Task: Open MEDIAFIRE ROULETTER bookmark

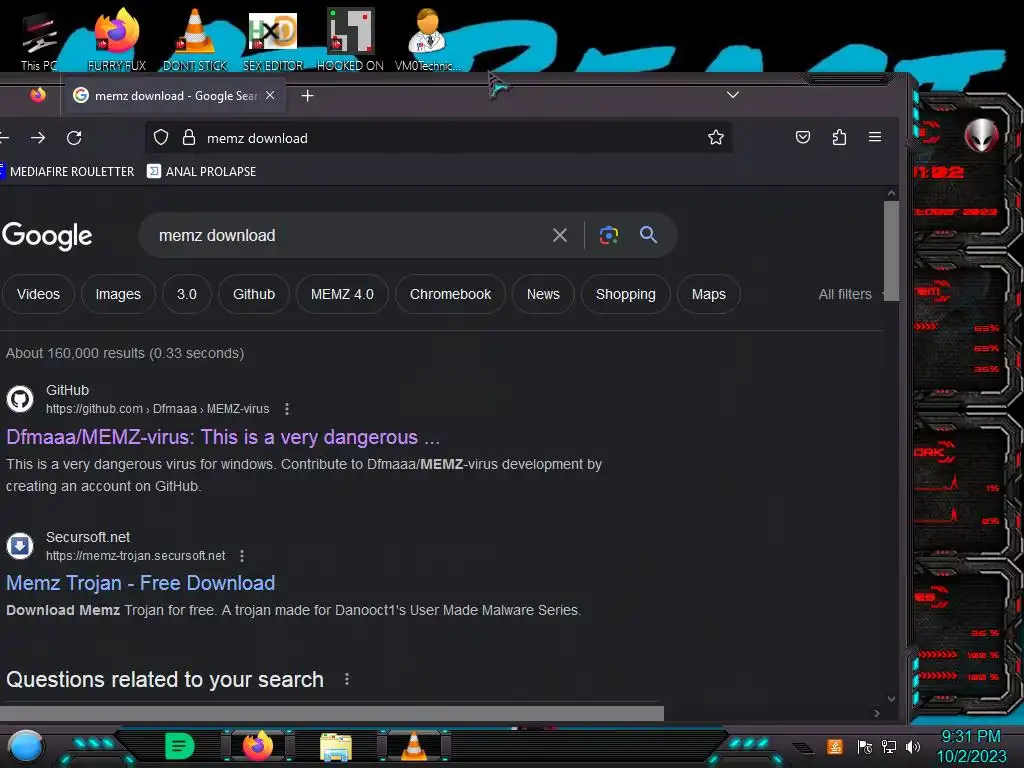Action: (x=67, y=172)
